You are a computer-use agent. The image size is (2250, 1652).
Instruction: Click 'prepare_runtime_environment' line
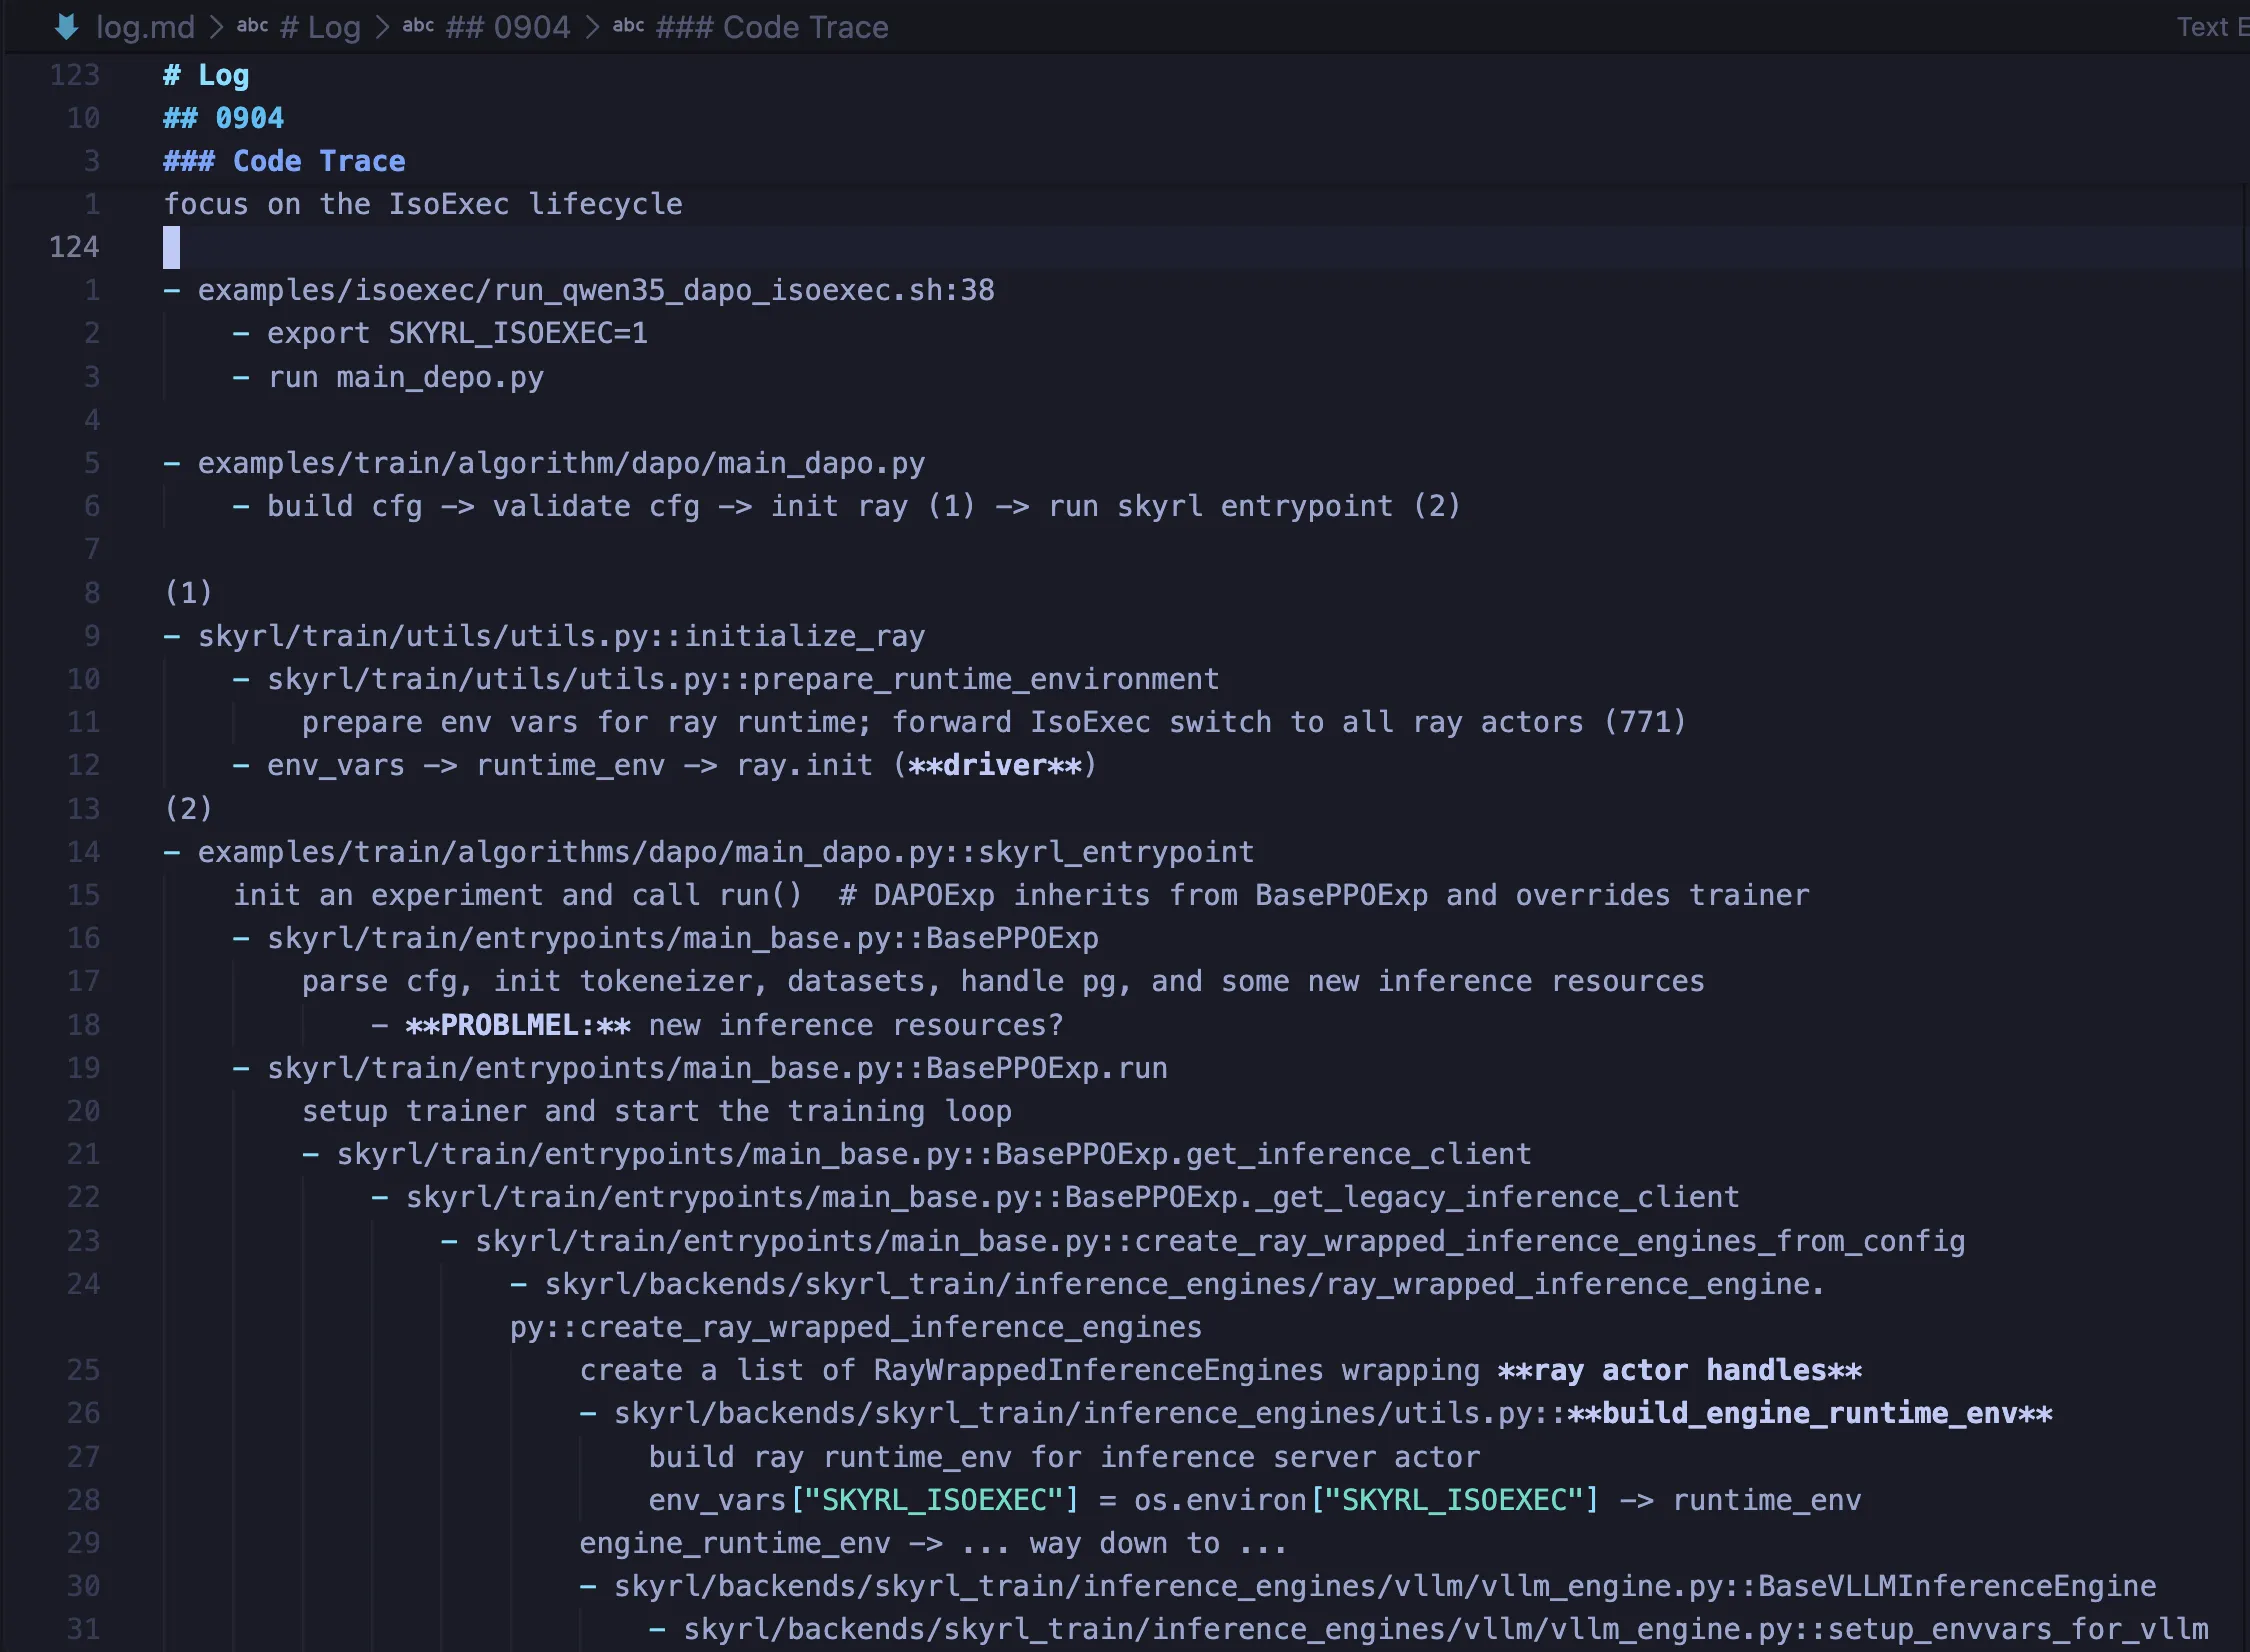[x=743, y=679]
